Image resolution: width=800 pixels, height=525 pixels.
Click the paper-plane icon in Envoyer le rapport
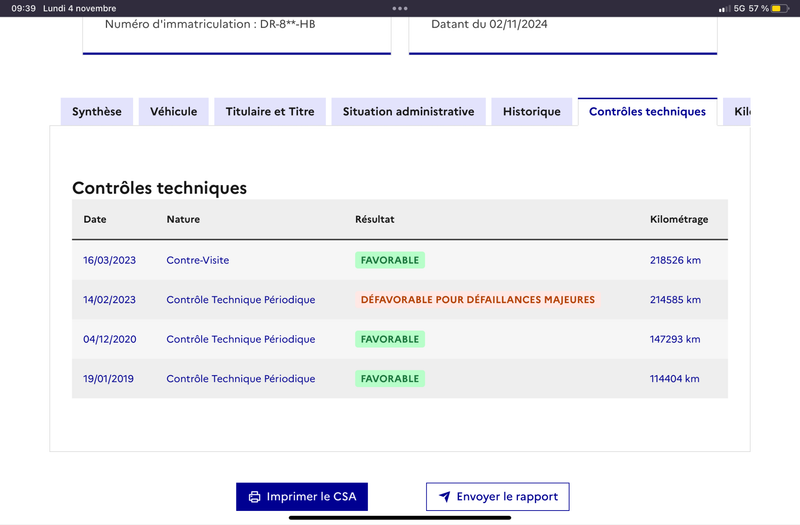click(444, 496)
